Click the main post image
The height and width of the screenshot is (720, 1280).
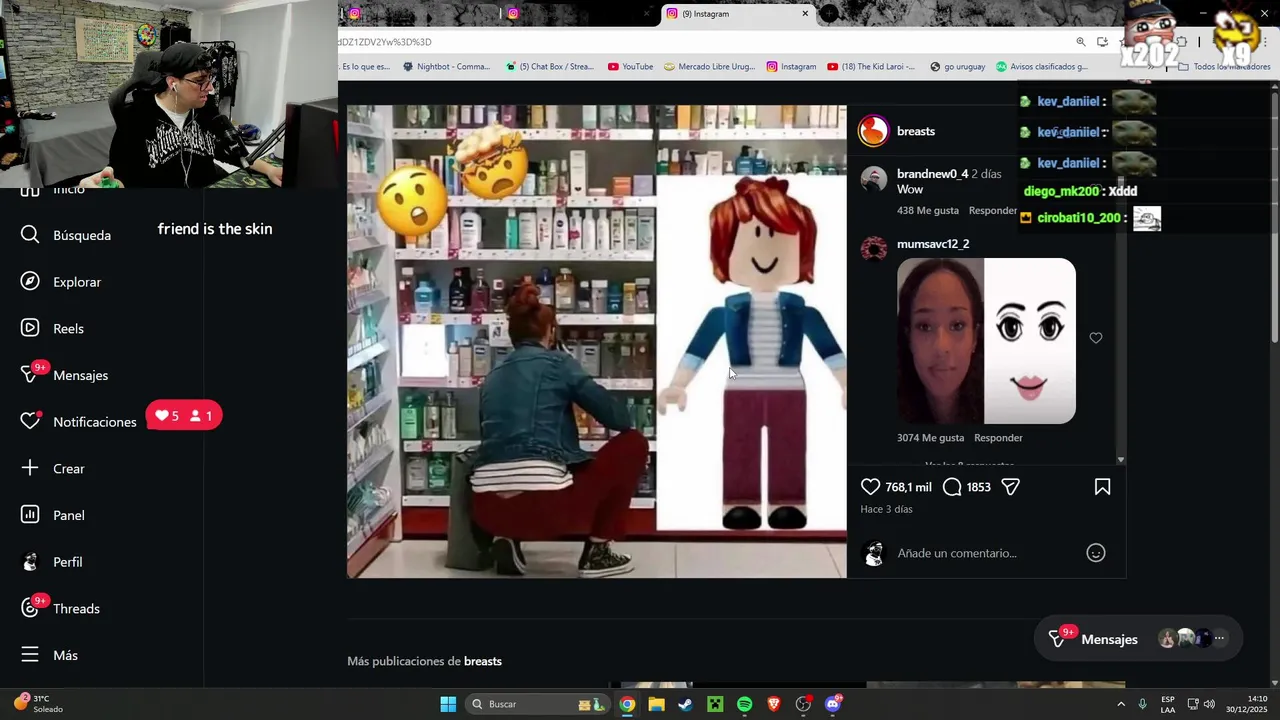597,341
